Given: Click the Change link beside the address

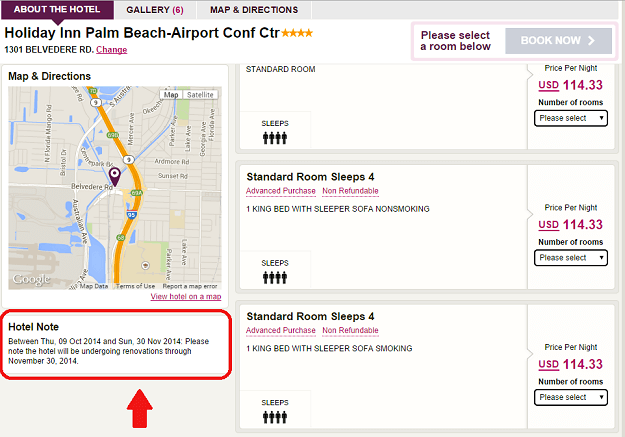Looking at the screenshot, I should point(111,49).
